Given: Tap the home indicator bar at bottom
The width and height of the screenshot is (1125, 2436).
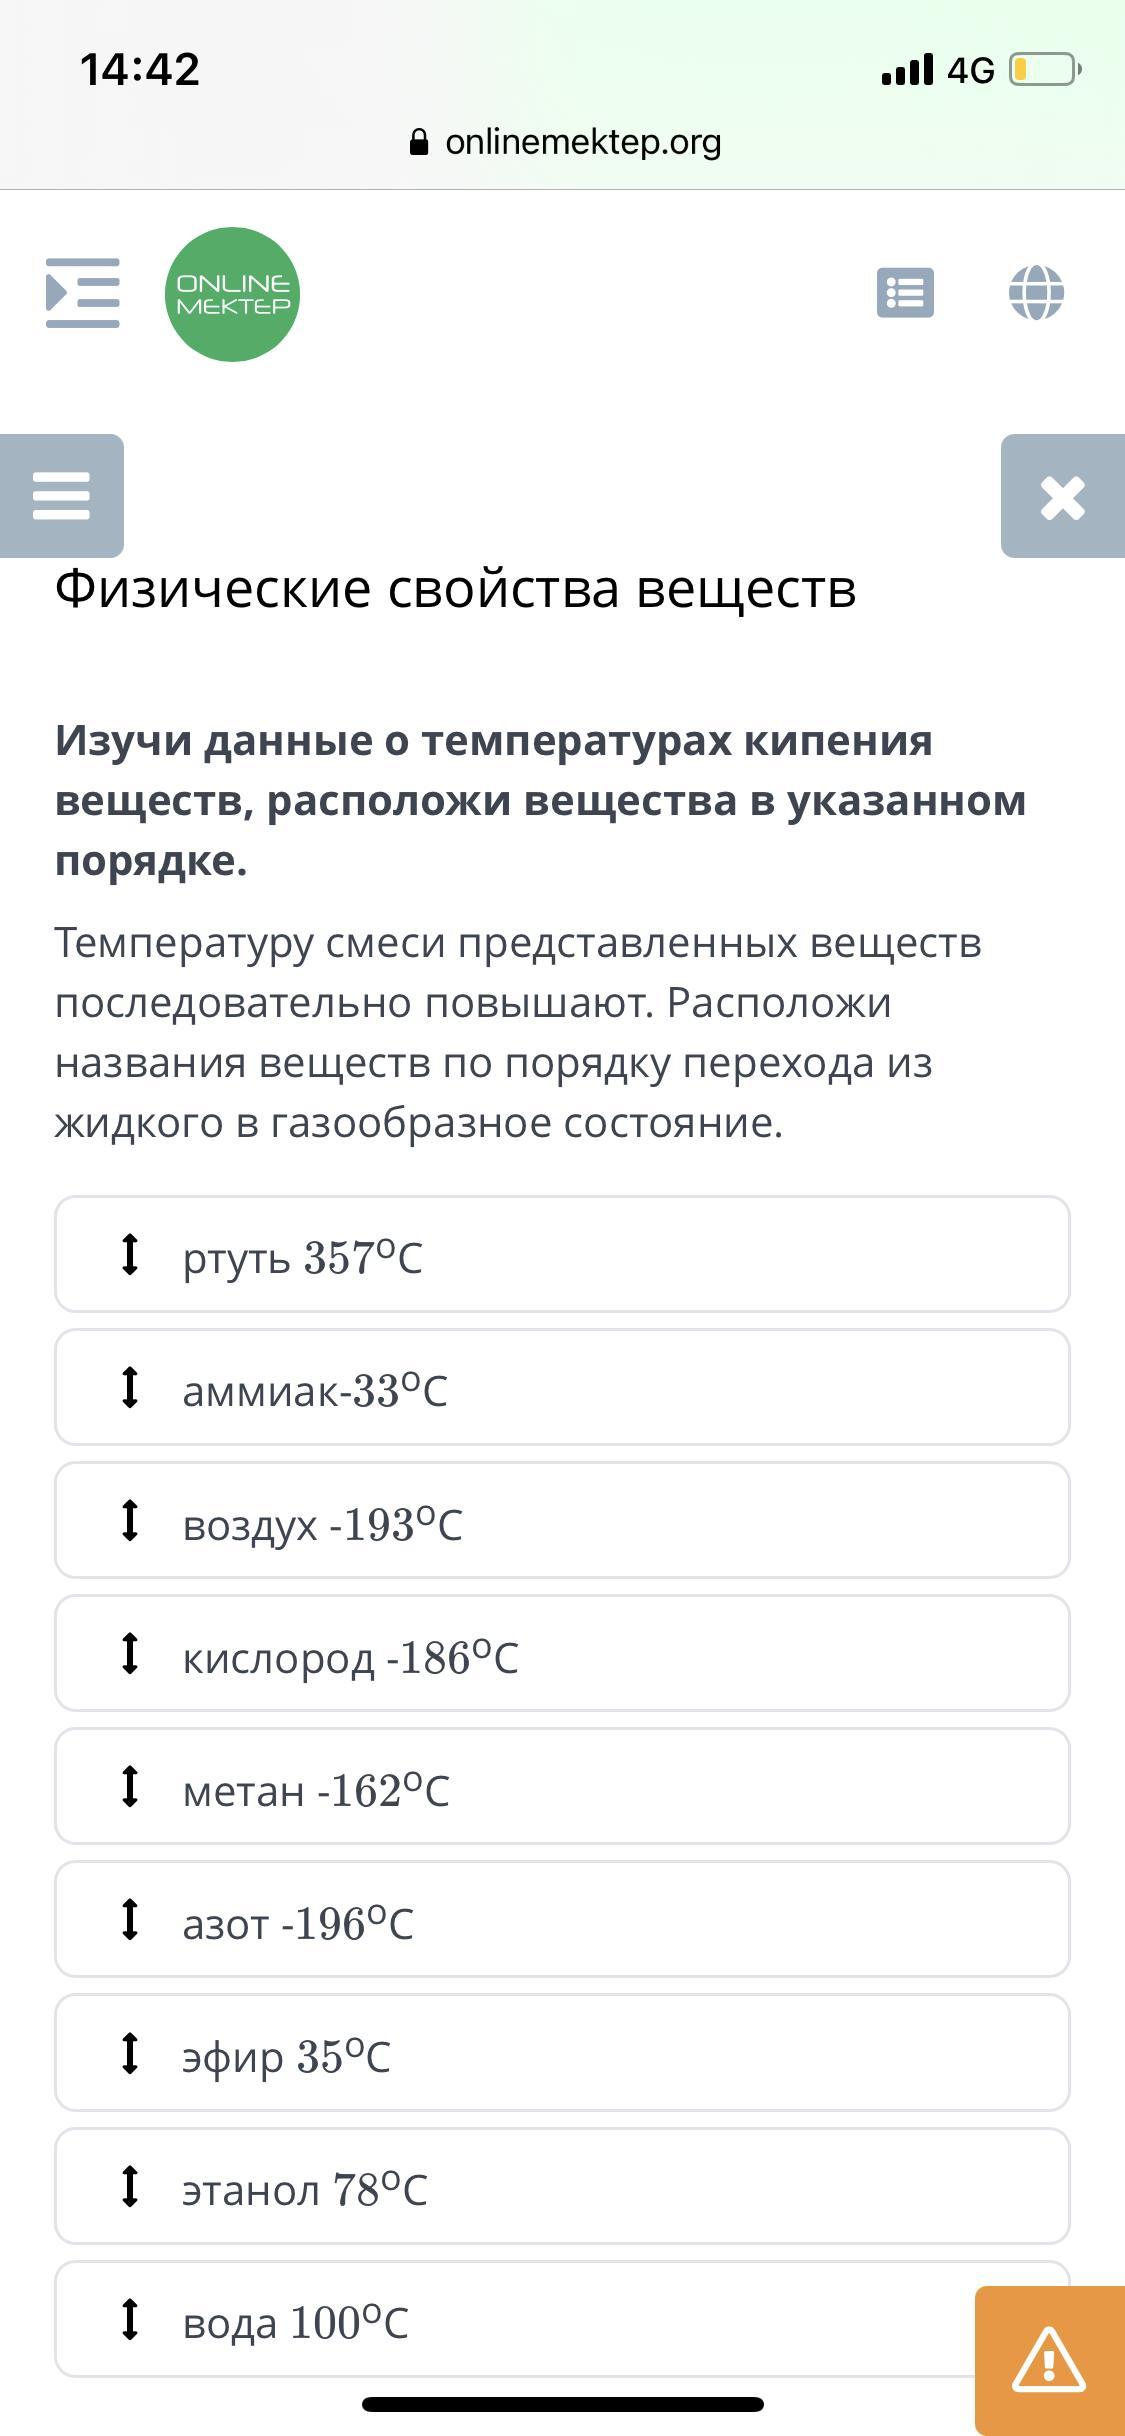Looking at the screenshot, I should (562, 2405).
